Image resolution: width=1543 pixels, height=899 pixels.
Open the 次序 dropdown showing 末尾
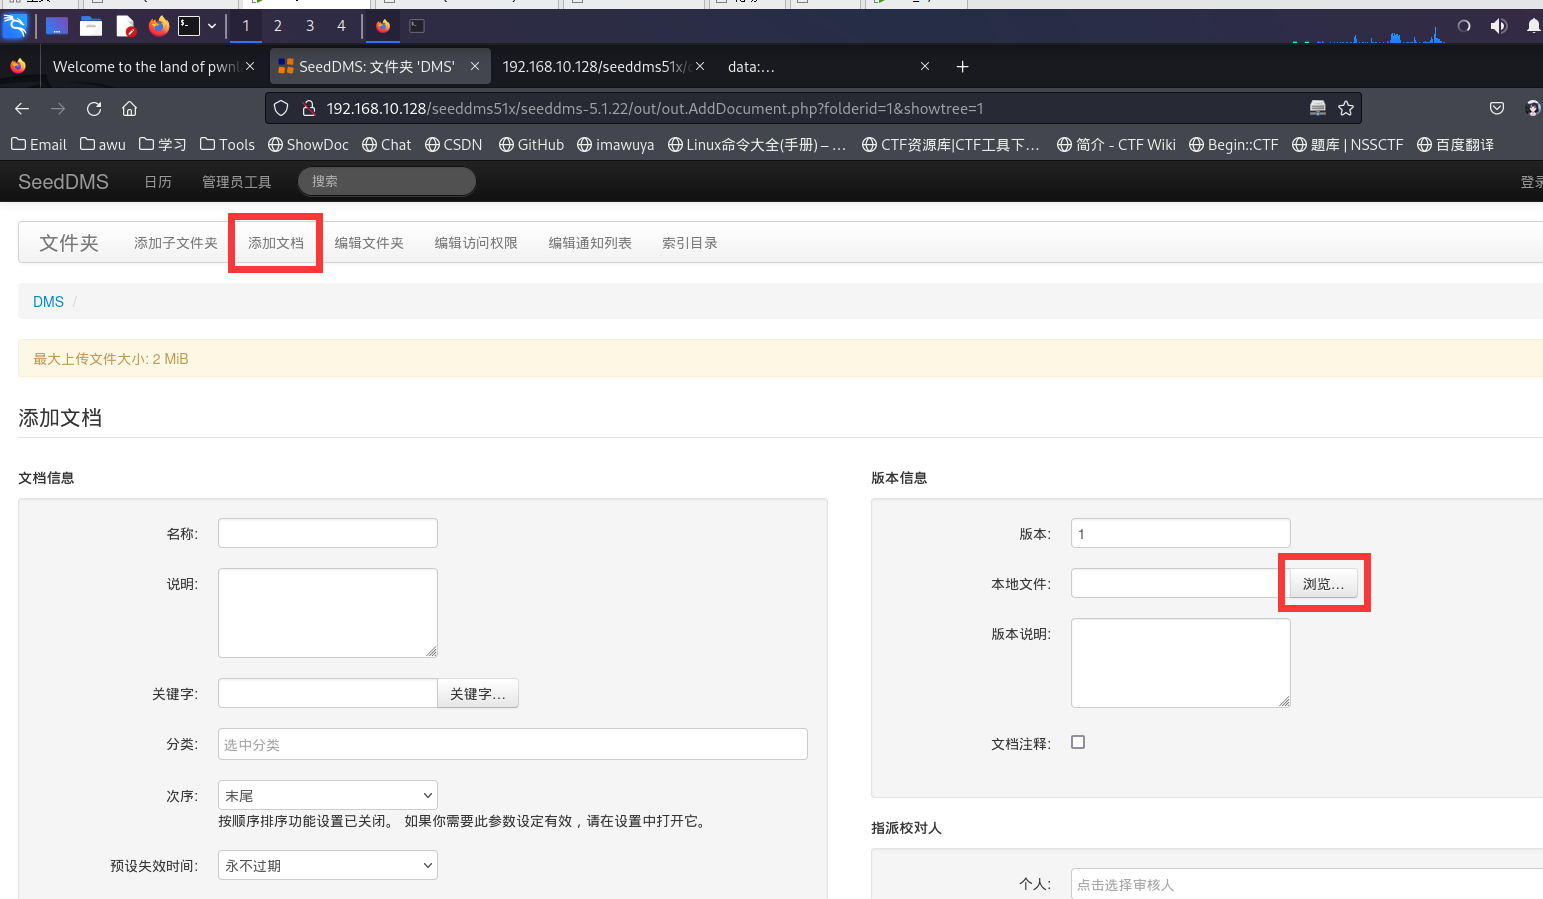click(328, 795)
